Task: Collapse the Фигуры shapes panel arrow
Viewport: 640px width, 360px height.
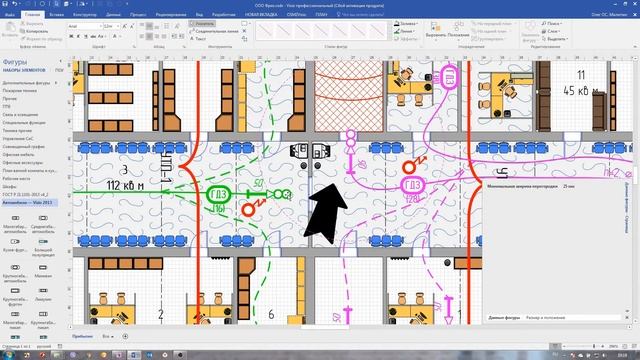Action: click(60, 62)
